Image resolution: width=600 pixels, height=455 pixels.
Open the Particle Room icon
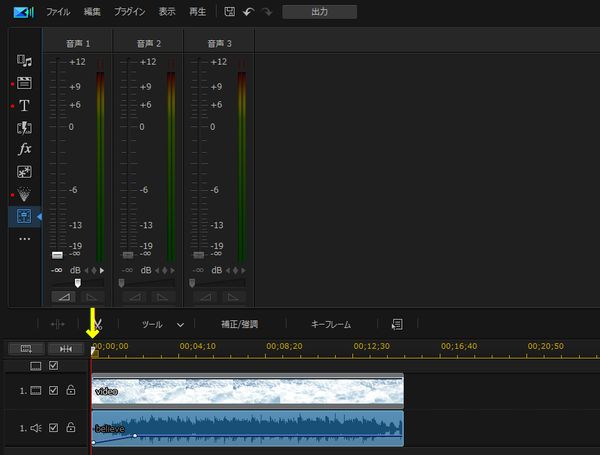[25, 194]
